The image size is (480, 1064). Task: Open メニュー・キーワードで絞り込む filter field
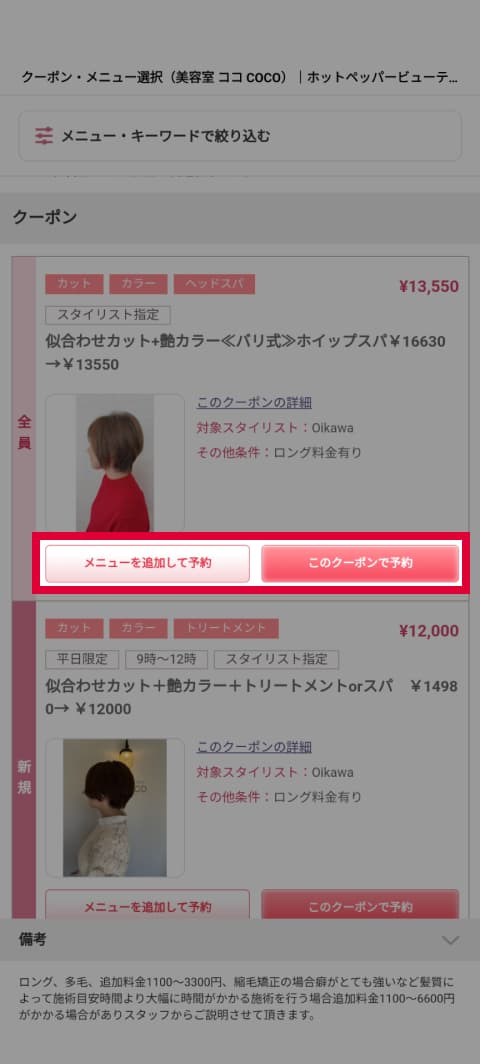(x=240, y=136)
